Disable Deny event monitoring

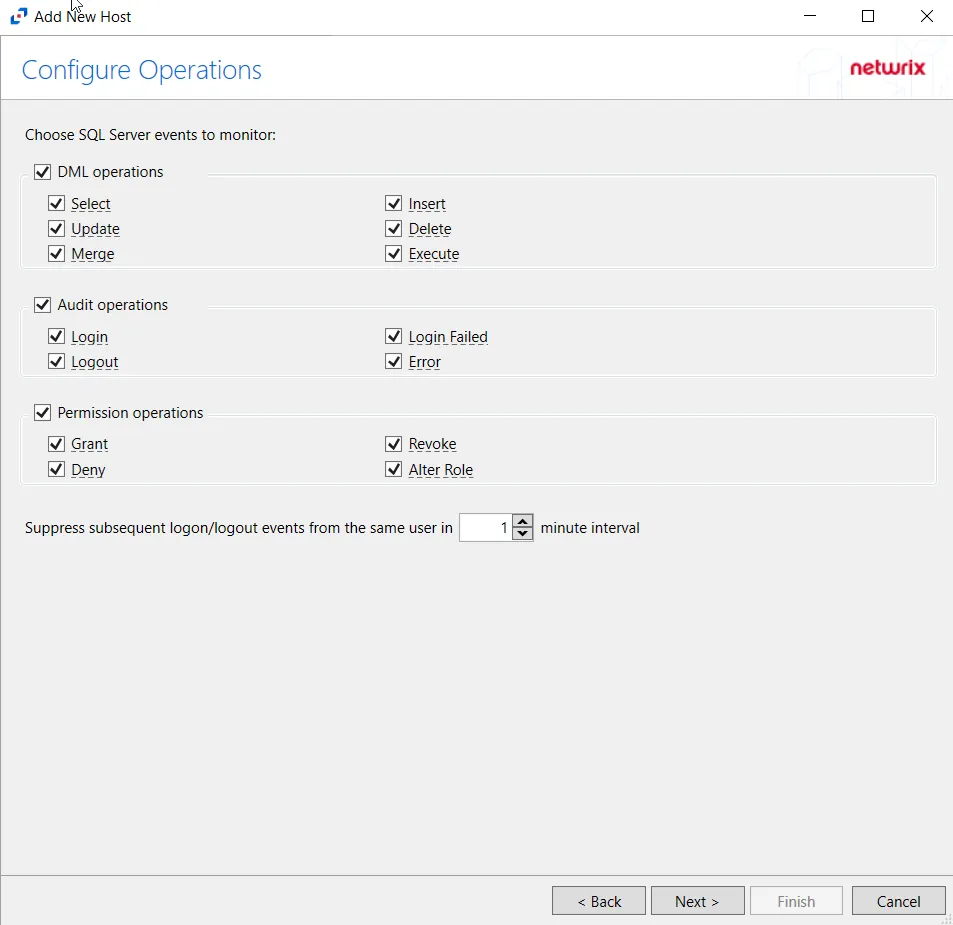pyautogui.click(x=56, y=469)
